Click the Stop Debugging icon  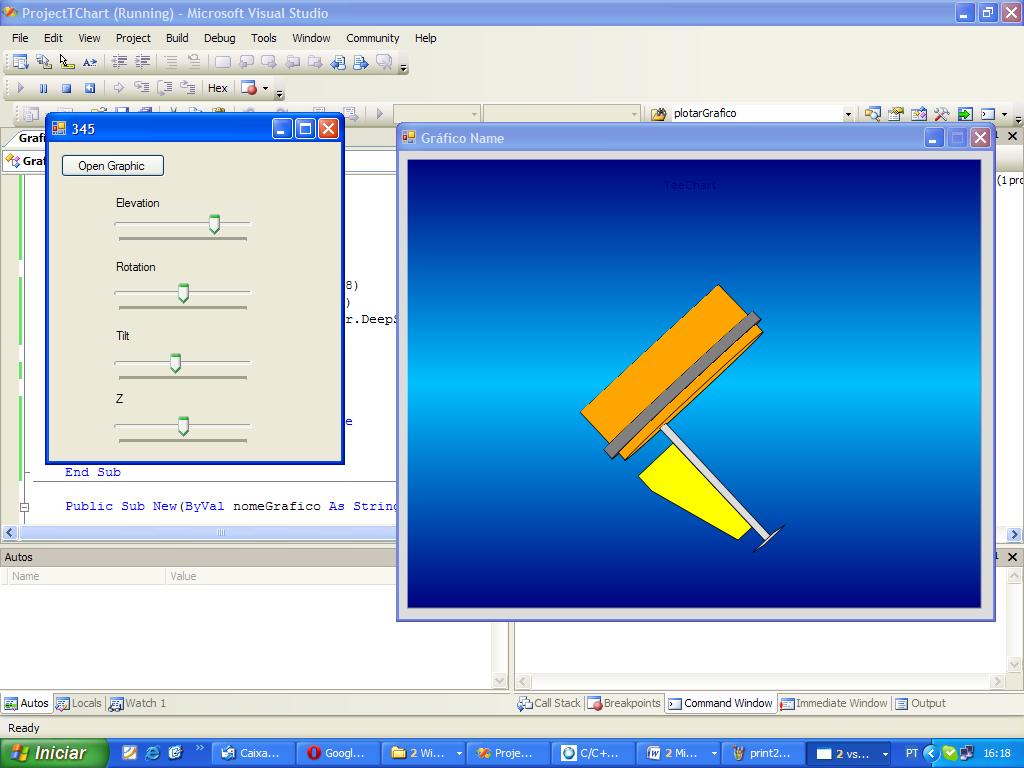(66, 88)
